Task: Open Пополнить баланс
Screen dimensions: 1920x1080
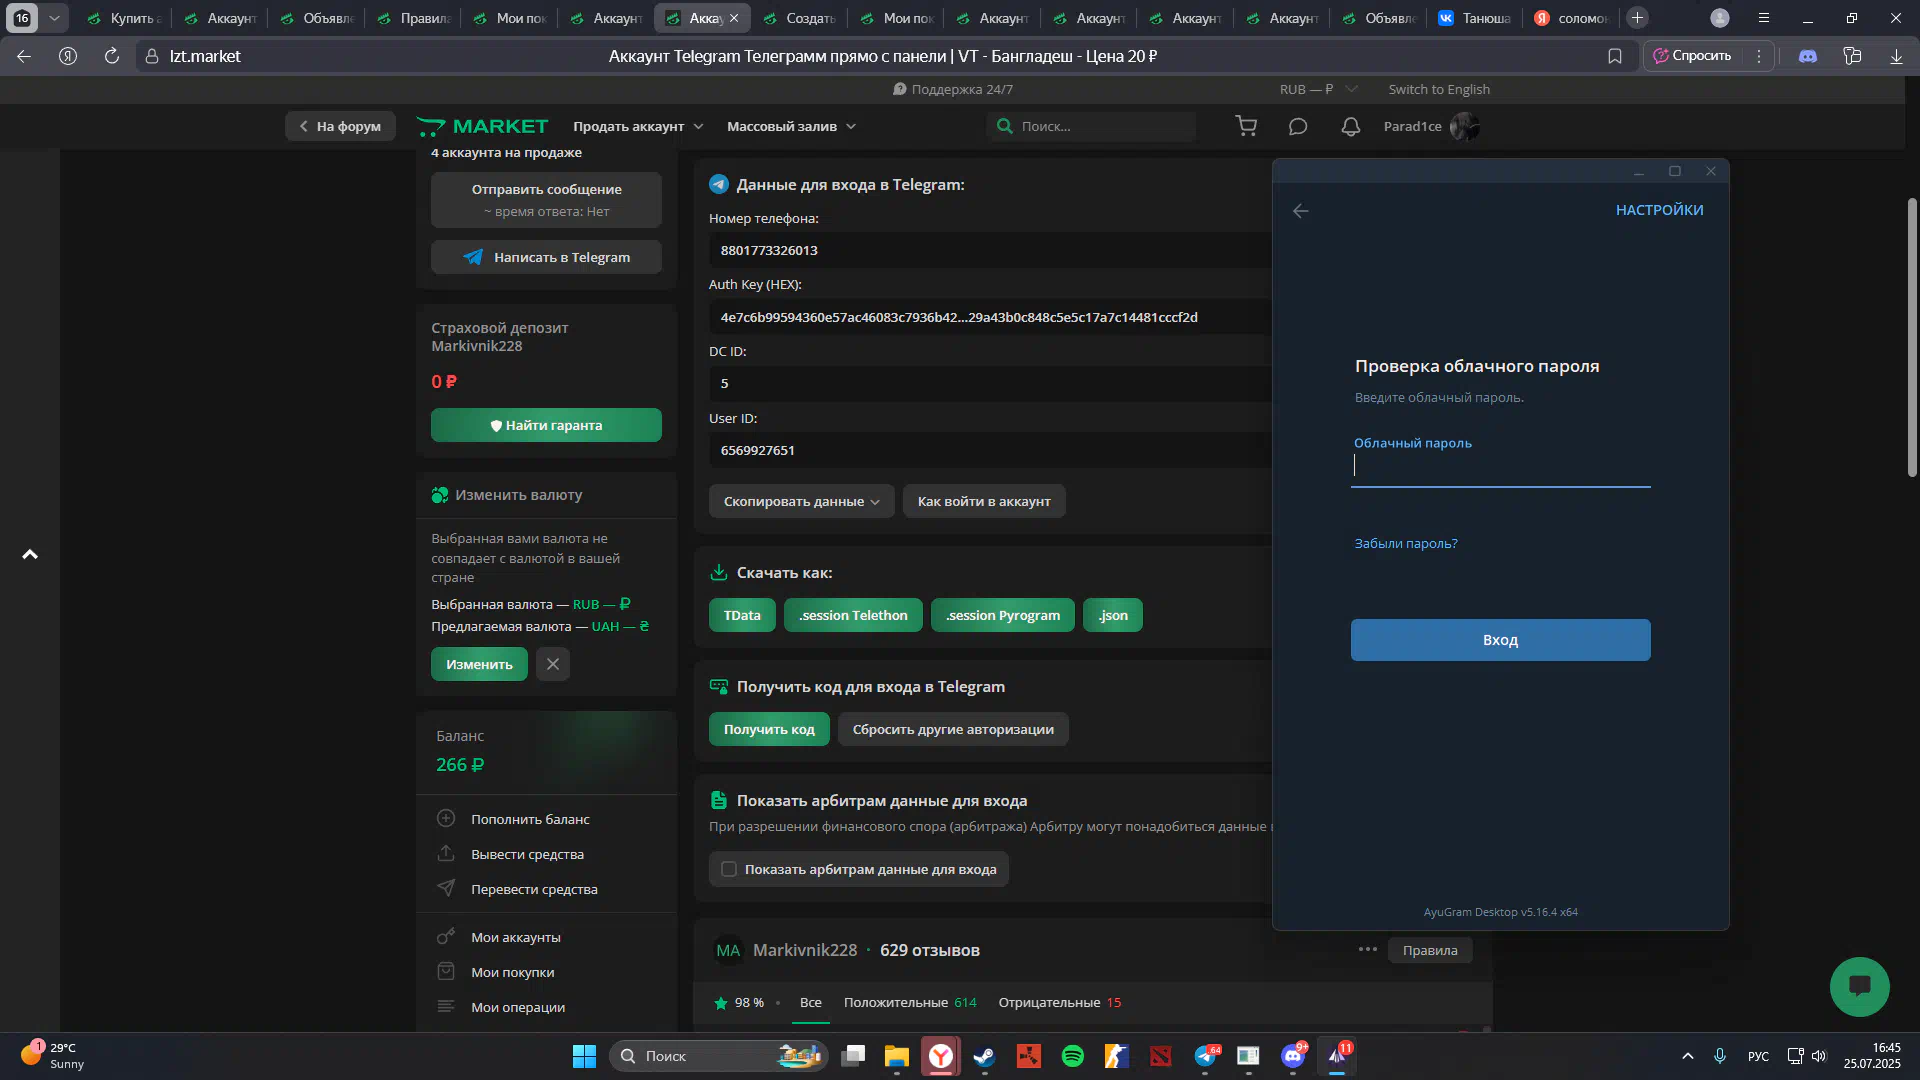Action: point(530,819)
